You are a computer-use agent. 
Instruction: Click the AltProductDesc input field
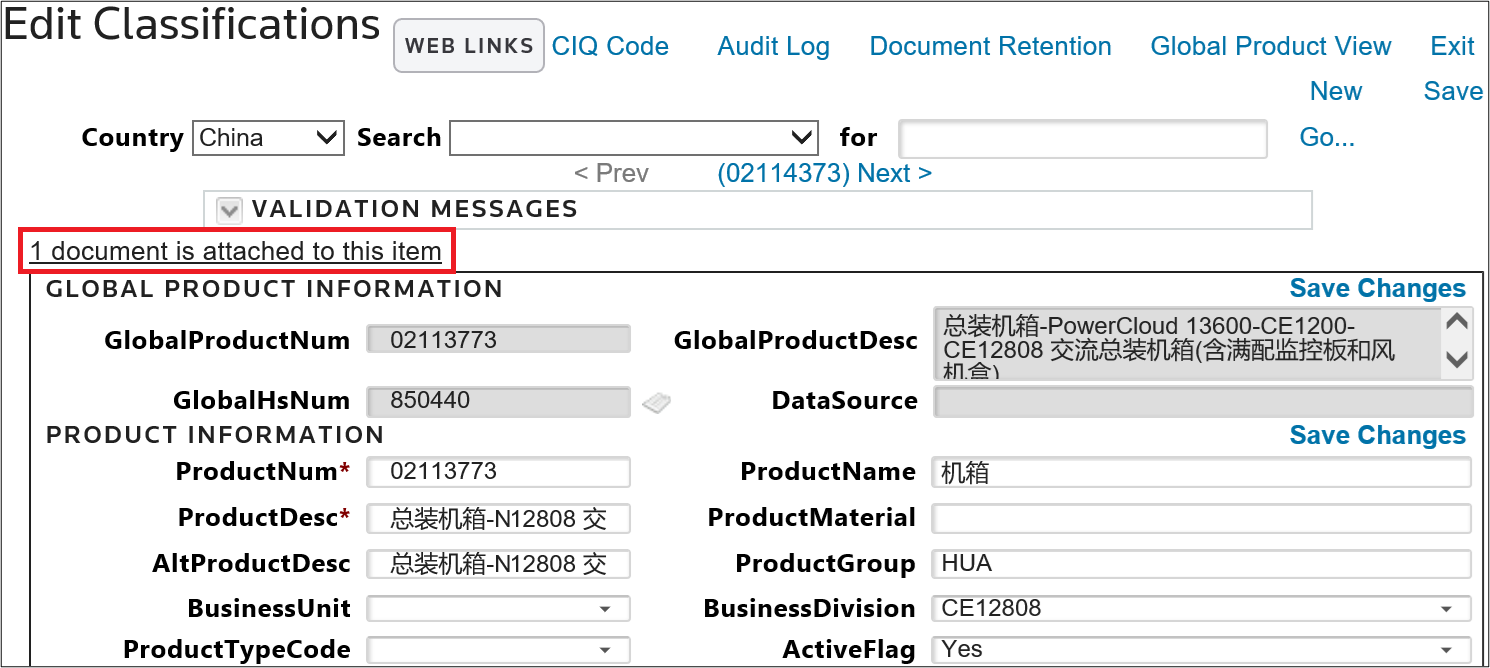pos(498,563)
